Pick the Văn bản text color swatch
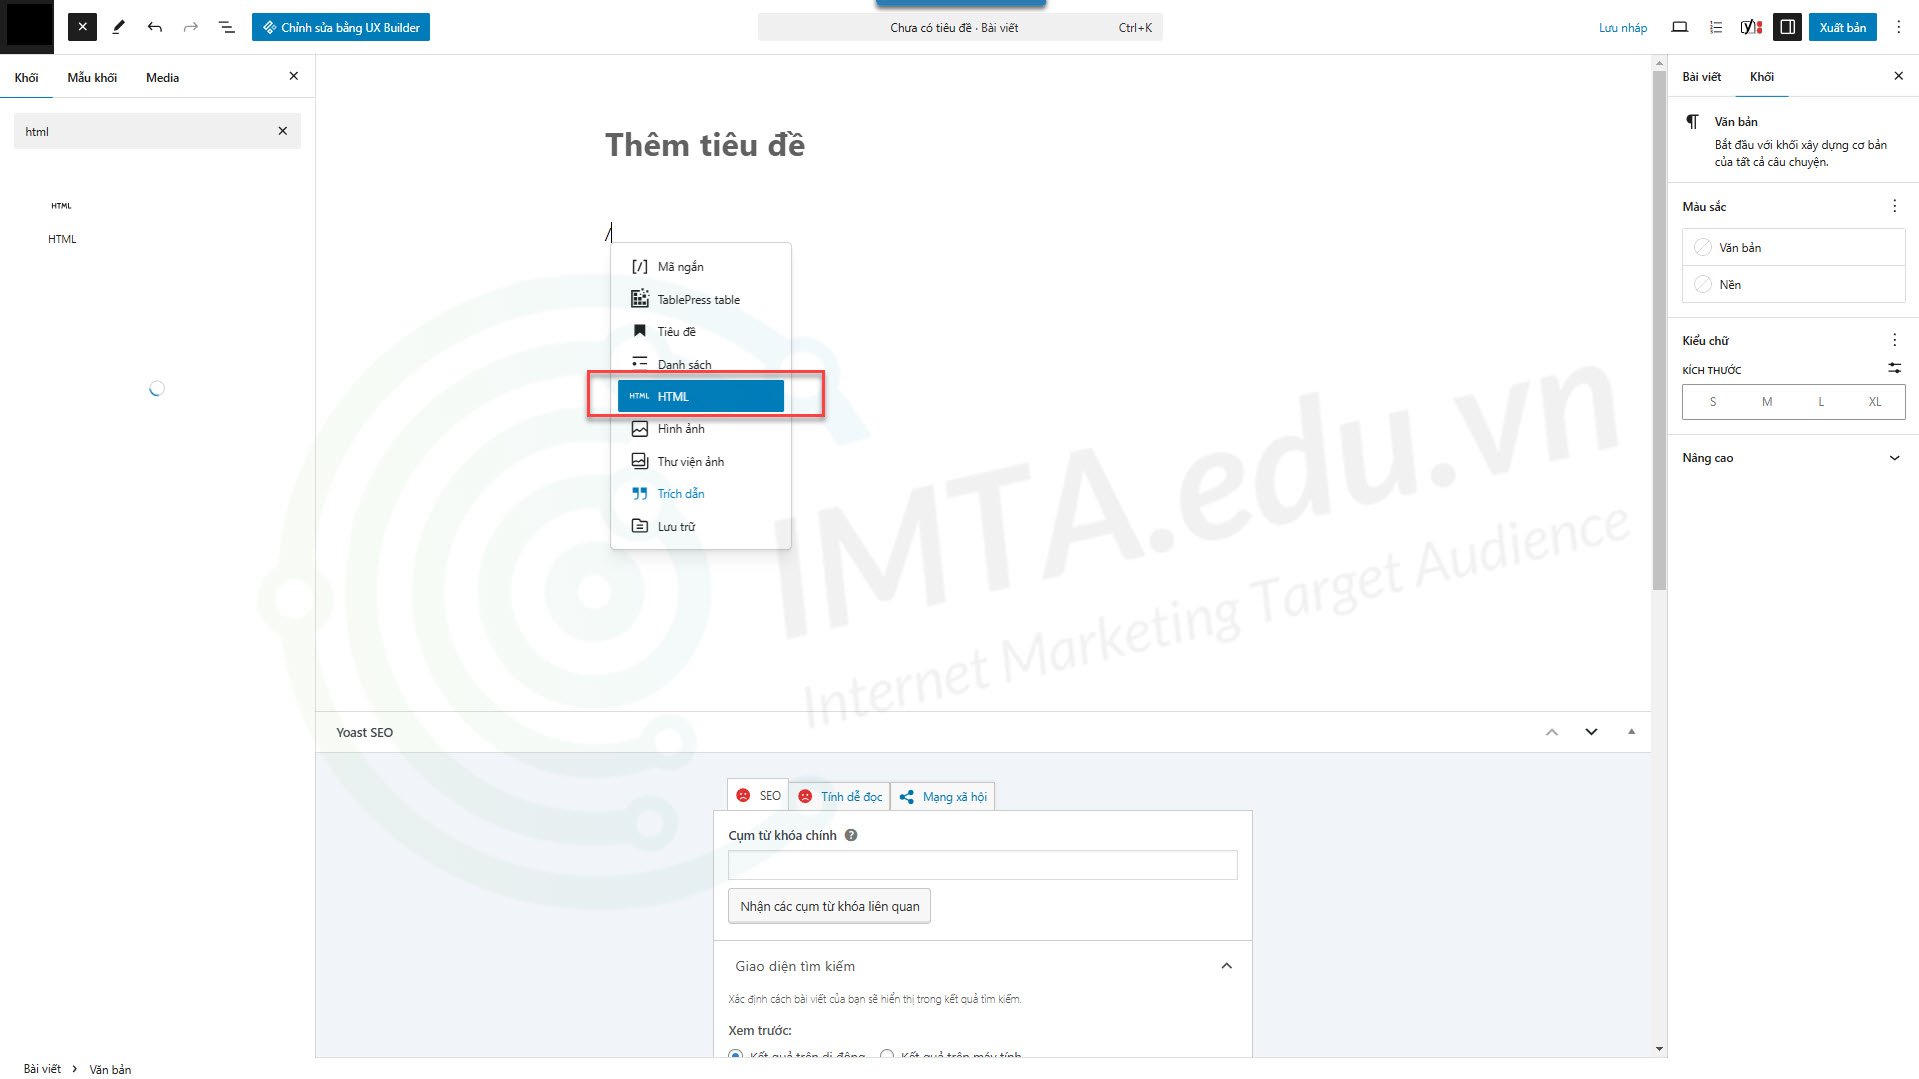This screenshot has width=1919, height=1079. [x=1793, y=247]
